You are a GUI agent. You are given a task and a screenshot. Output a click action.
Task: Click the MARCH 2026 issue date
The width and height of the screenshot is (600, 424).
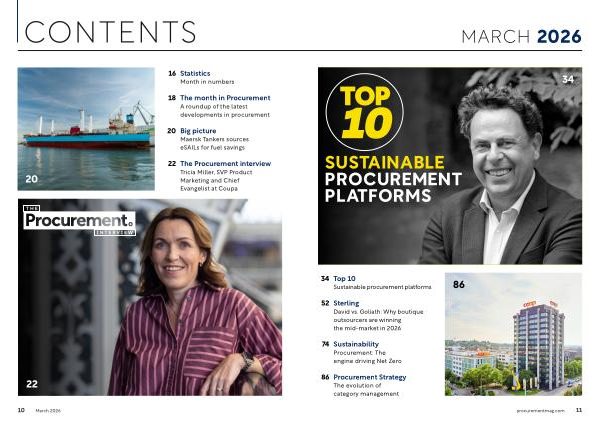520,37
